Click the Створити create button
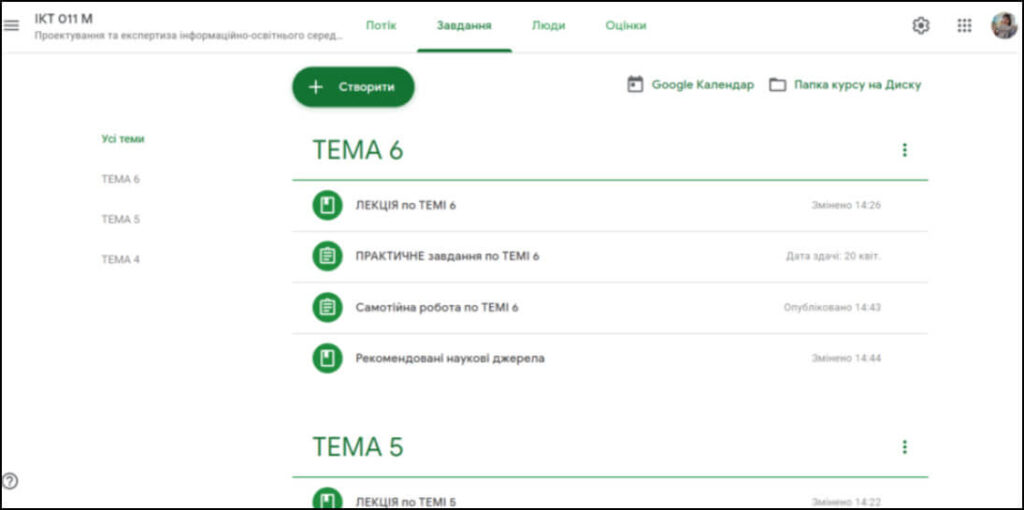Image resolution: width=1024 pixels, height=510 pixels. coord(353,87)
